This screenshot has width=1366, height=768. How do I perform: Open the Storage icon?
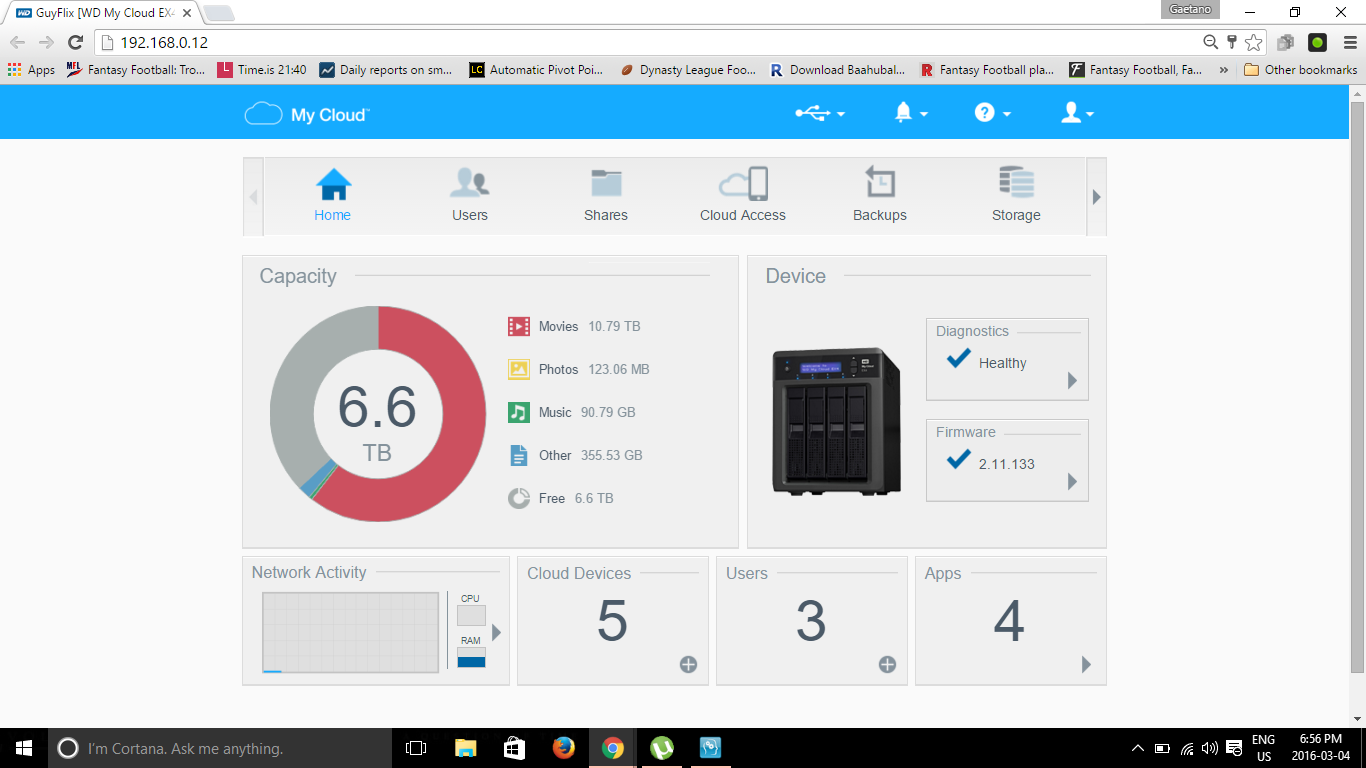1016,183
